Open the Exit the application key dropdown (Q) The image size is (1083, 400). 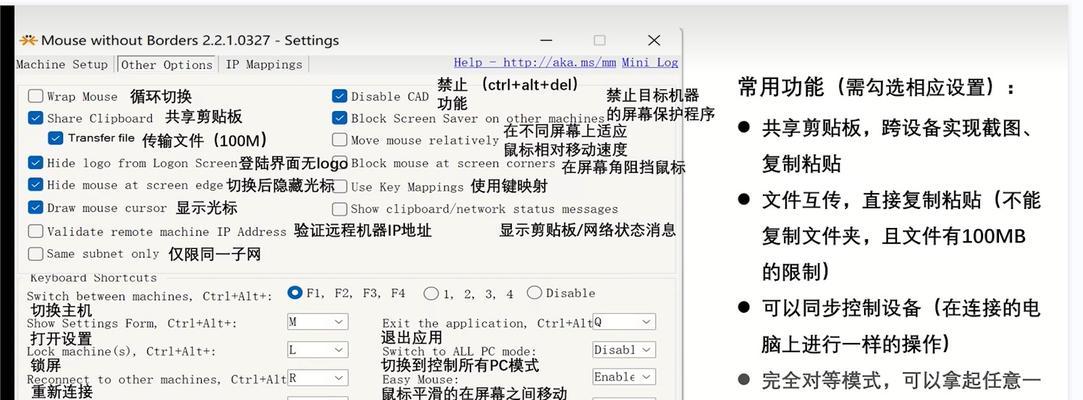point(624,322)
